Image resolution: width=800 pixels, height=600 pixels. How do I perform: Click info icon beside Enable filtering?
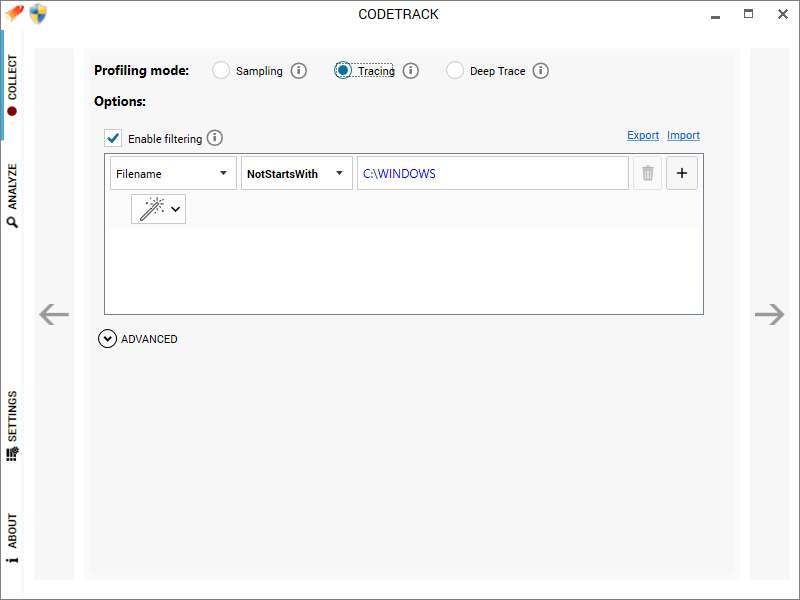[215, 138]
